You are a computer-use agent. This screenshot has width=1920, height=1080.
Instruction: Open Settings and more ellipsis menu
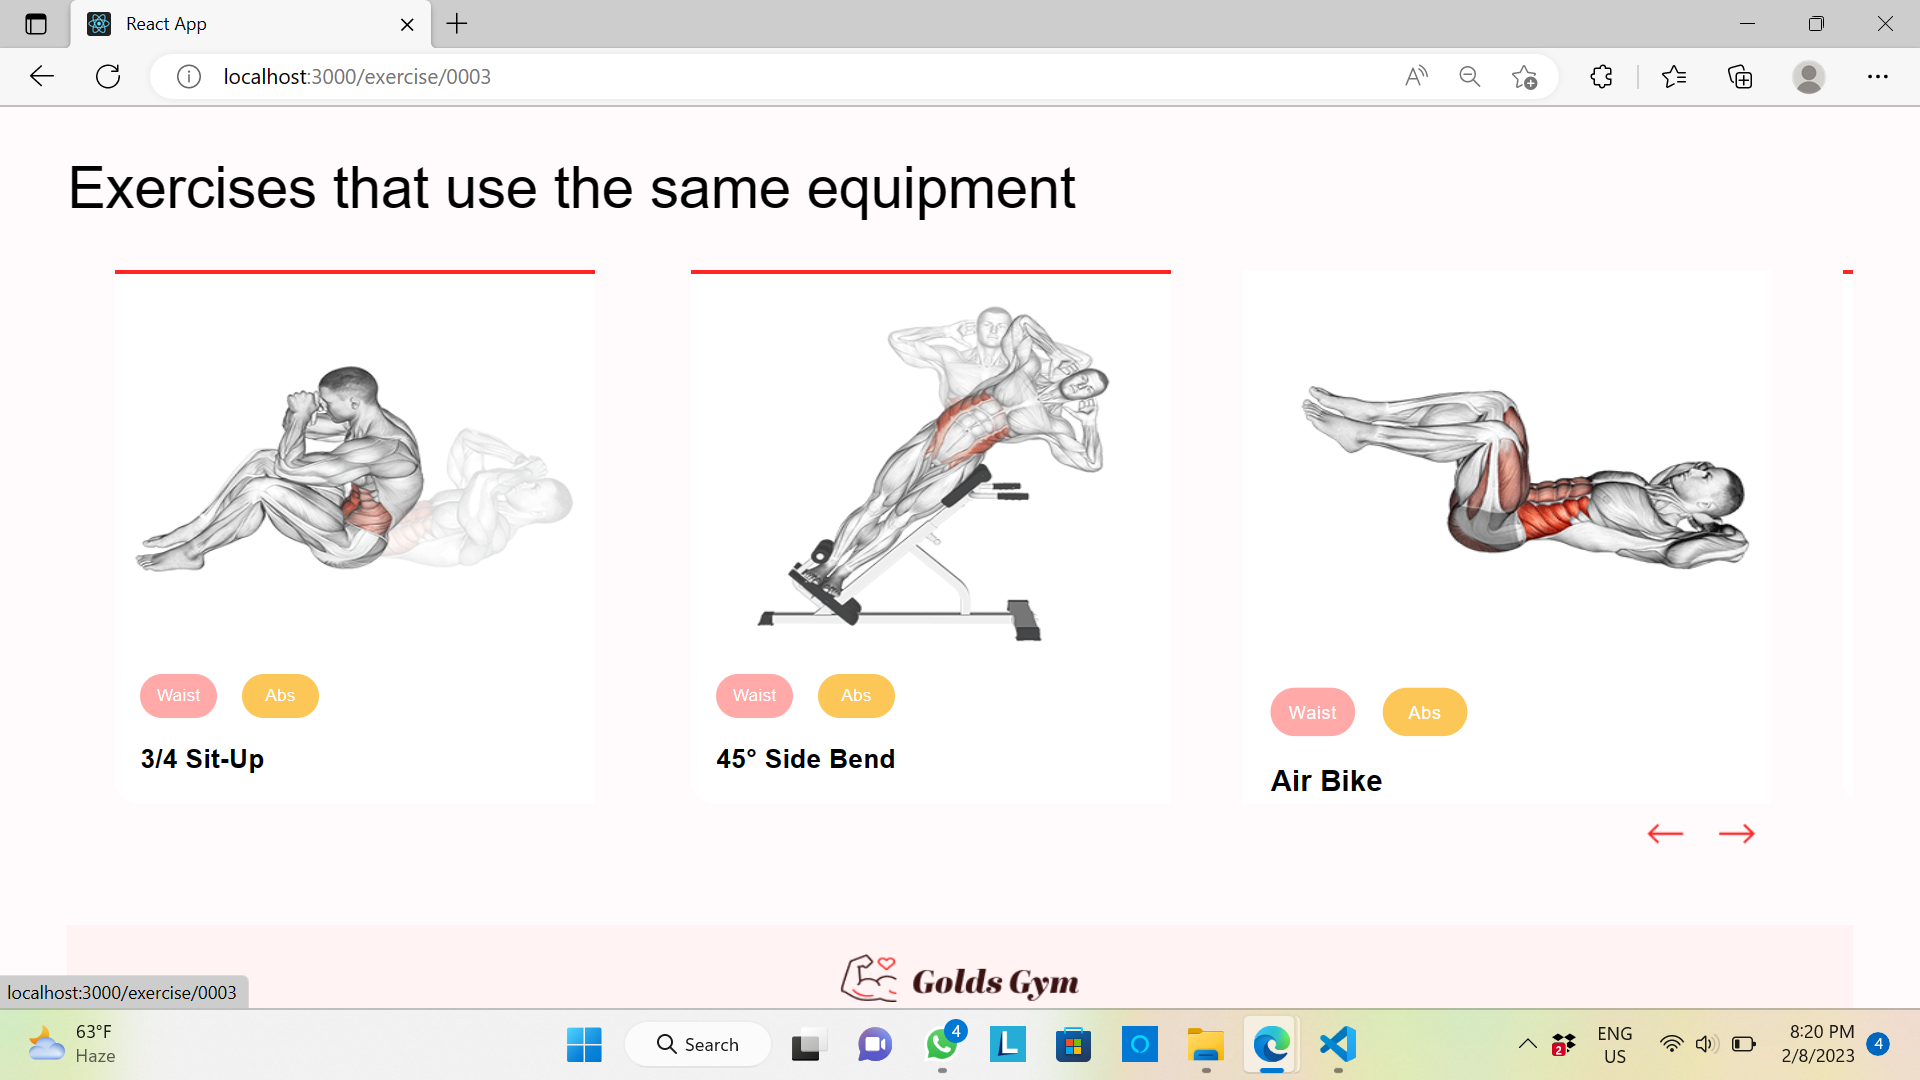coord(1878,76)
